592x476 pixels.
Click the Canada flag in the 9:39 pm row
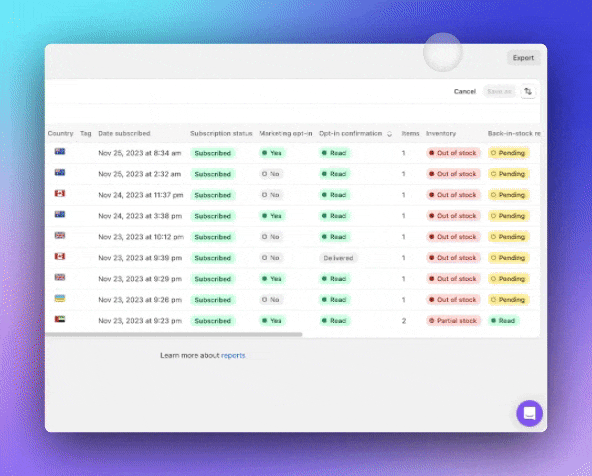[60, 256]
